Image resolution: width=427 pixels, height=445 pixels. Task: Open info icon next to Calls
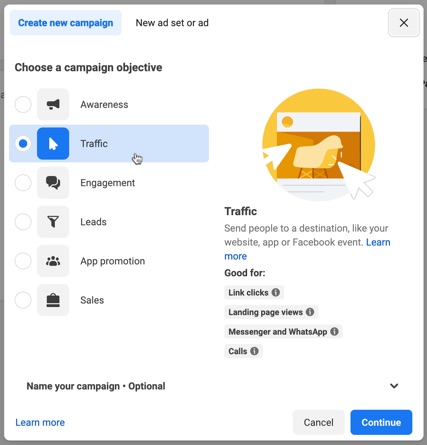pyautogui.click(x=254, y=351)
